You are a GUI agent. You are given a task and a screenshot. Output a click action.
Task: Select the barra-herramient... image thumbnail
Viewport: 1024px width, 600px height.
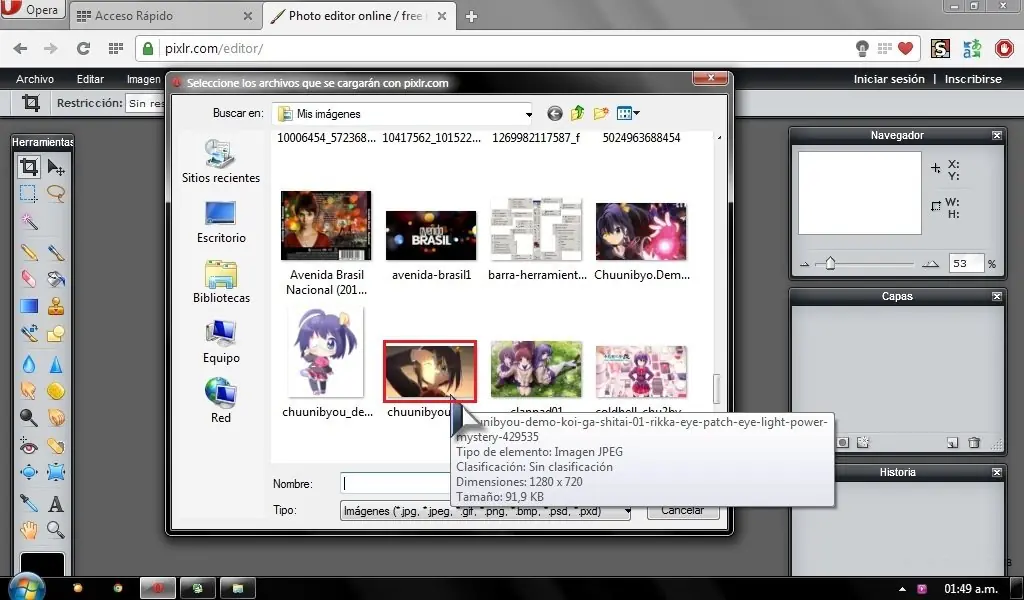click(536, 230)
